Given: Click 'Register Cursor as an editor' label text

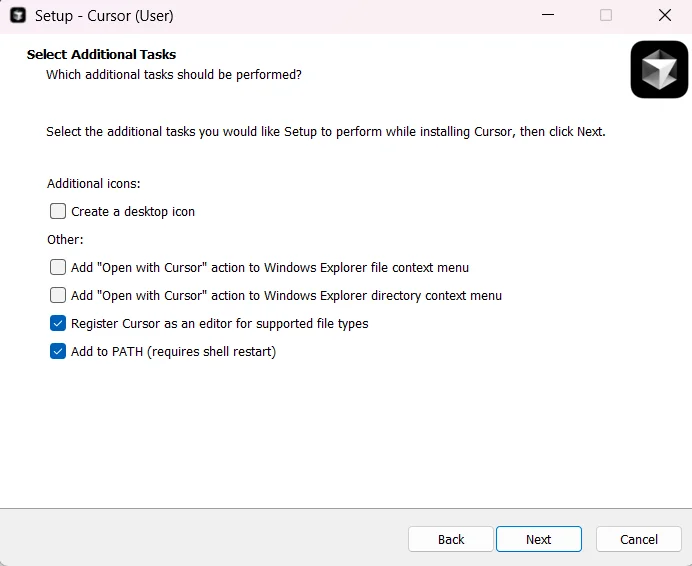Looking at the screenshot, I should [220, 324].
